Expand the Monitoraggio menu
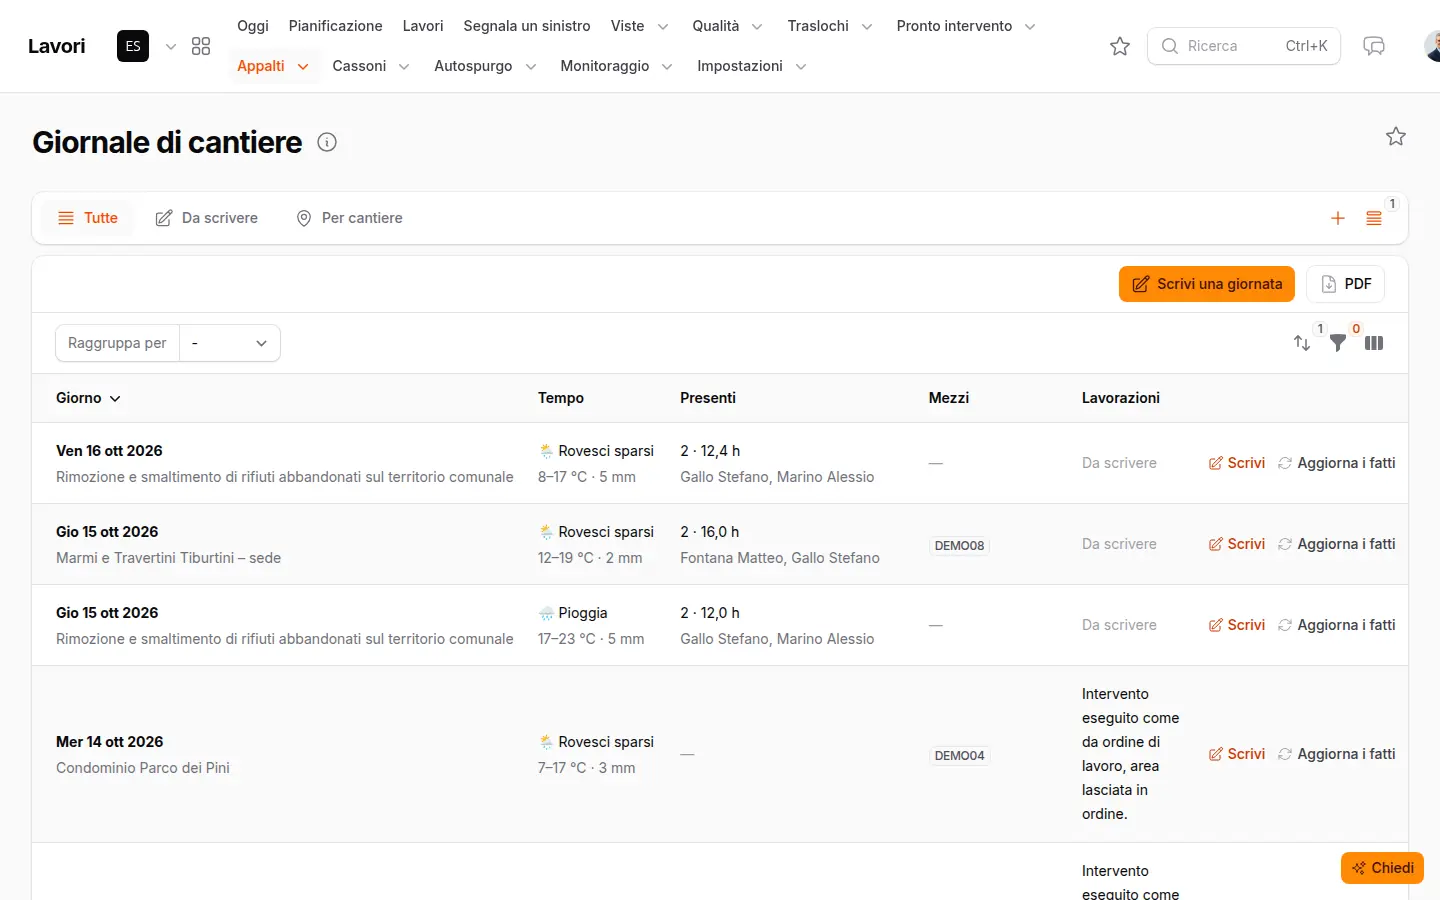 coord(616,66)
